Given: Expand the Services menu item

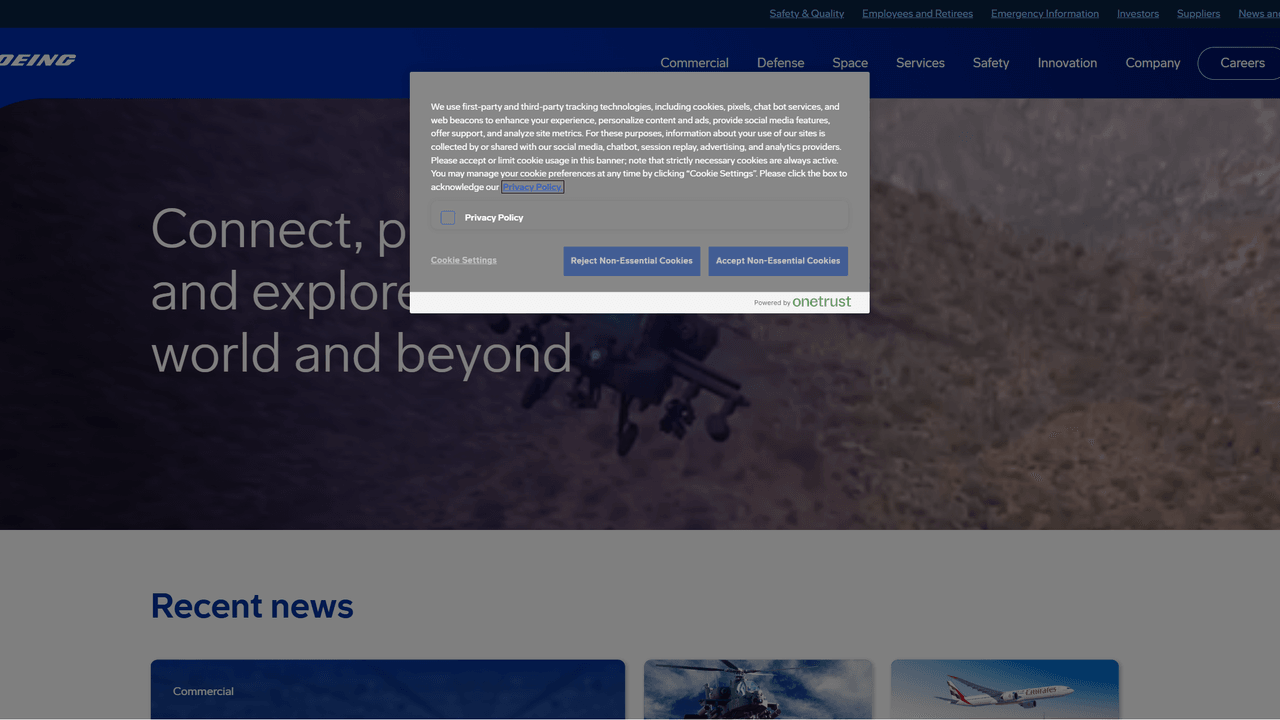Looking at the screenshot, I should tap(920, 63).
